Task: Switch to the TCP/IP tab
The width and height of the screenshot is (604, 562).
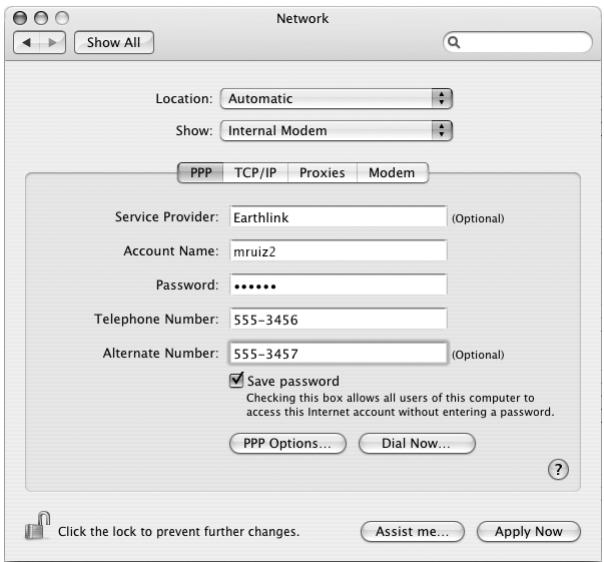Action: point(255,173)
